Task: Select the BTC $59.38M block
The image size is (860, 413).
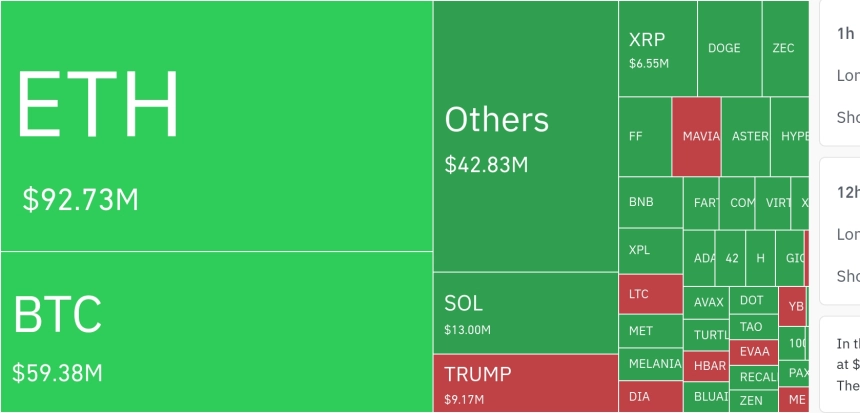Action: click(x=216, y=331)
